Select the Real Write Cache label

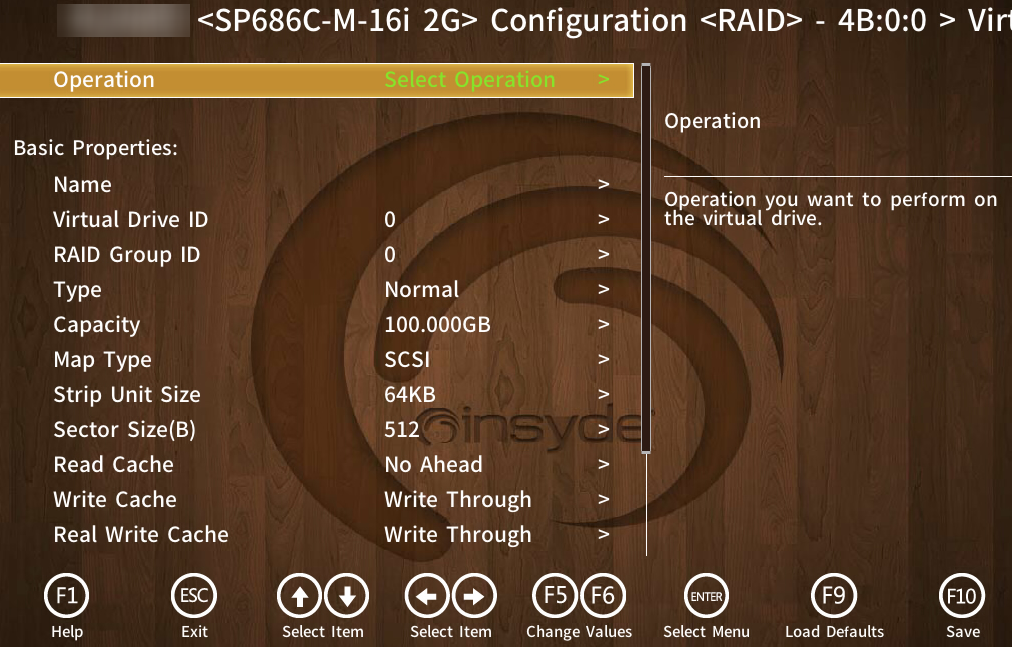(x=141, y=534)
